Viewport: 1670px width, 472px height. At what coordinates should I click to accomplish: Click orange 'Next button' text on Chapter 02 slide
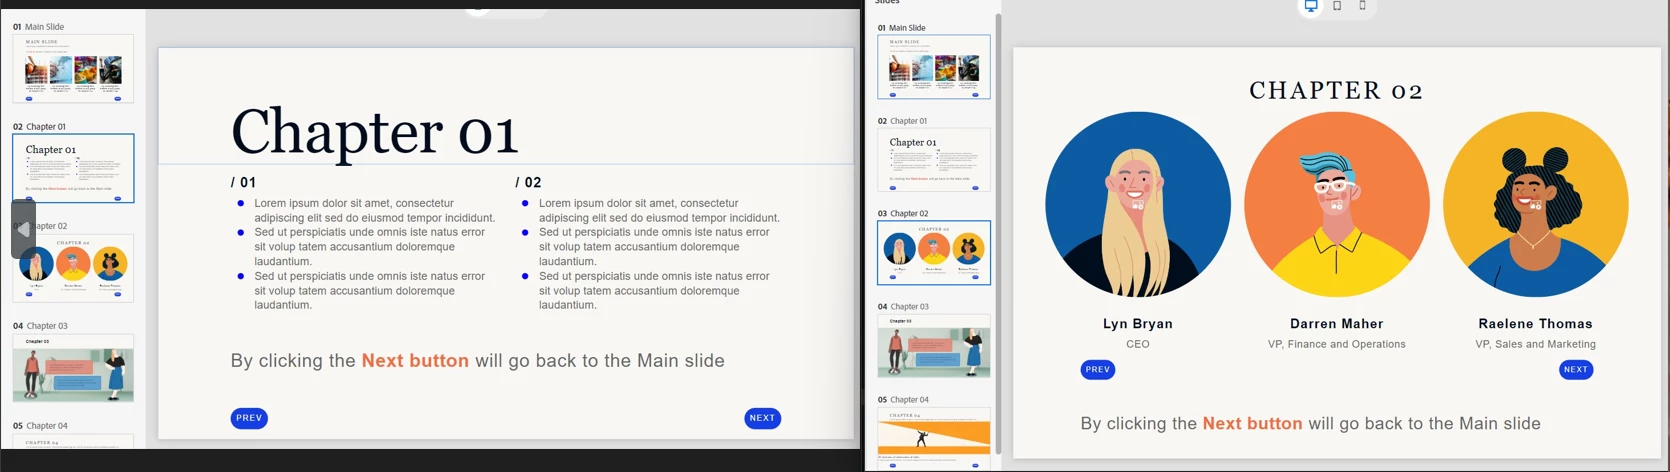click(x=1252, y=424)
